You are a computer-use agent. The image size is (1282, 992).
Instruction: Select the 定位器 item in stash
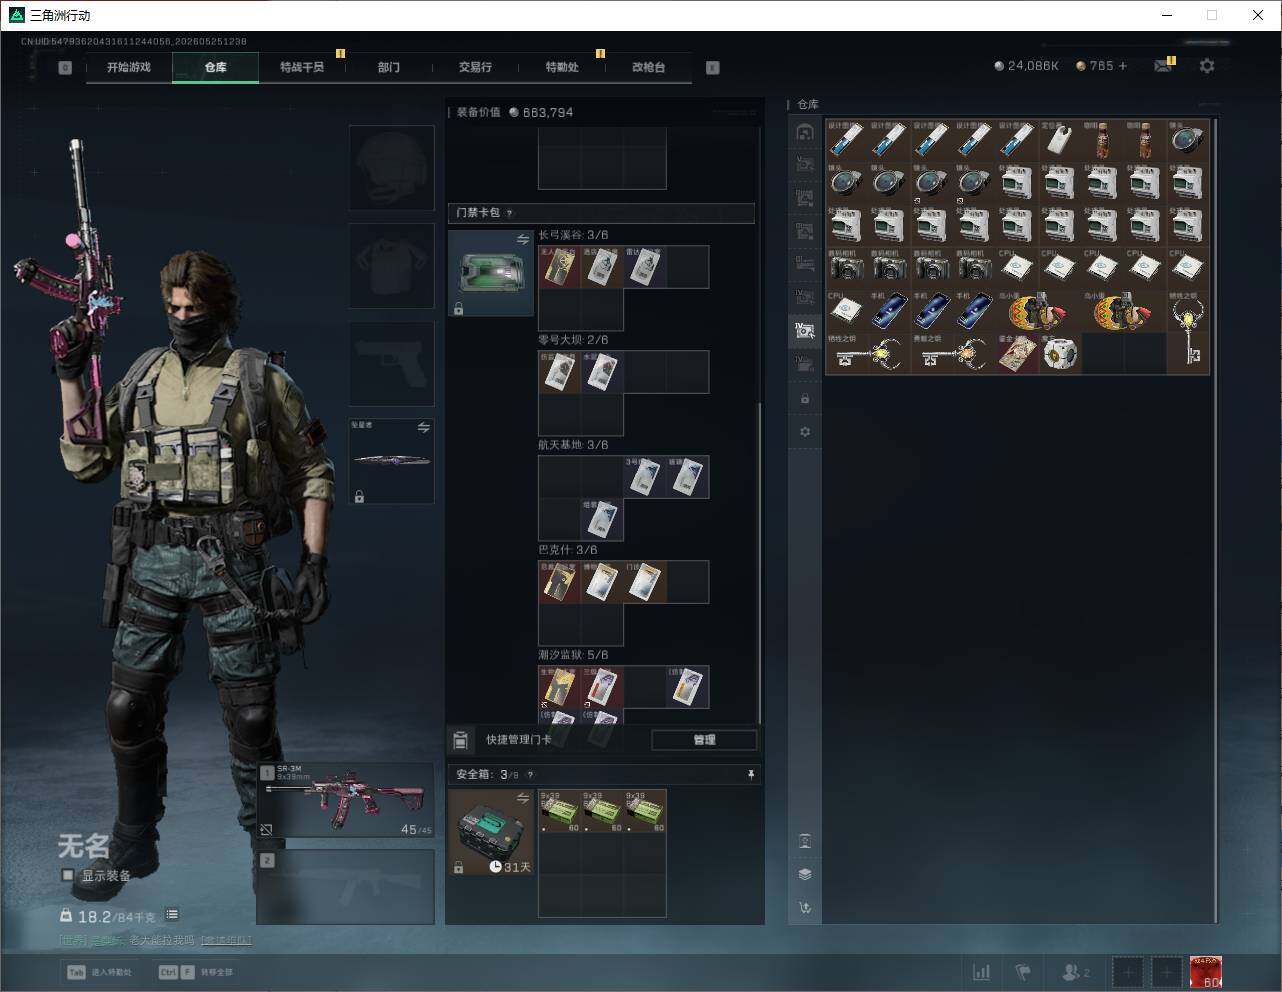click(x=1060, y=140)
